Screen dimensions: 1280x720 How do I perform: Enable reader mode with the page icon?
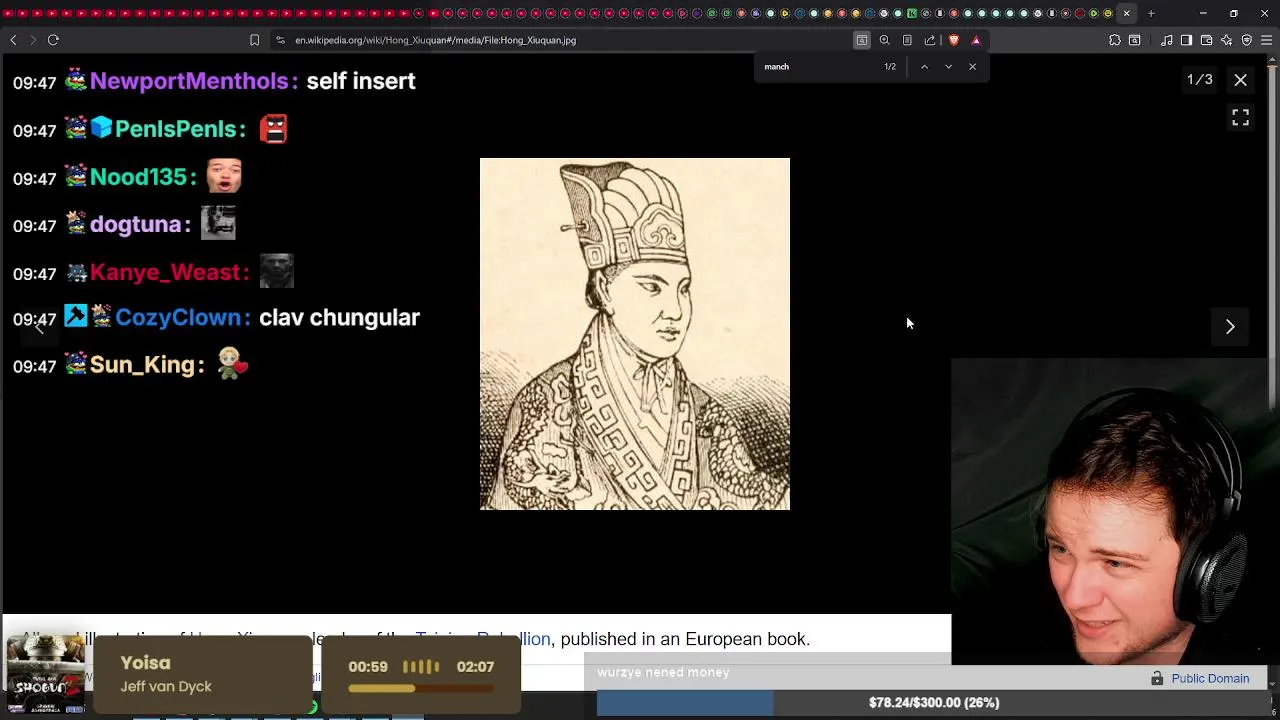[x=907, y=40]
